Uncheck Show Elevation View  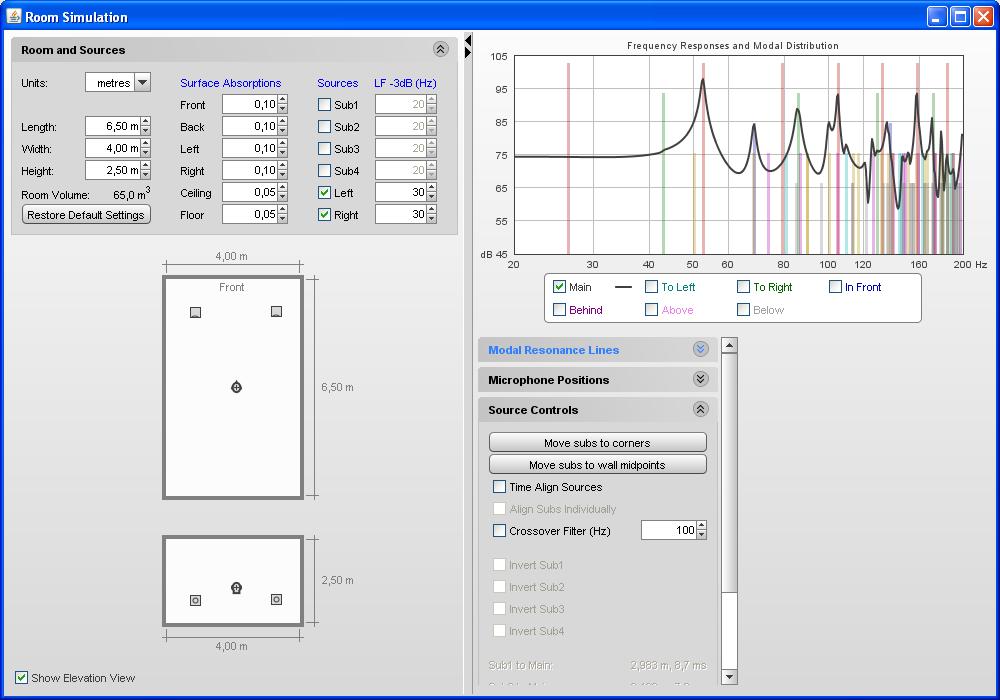pos(22,678)
